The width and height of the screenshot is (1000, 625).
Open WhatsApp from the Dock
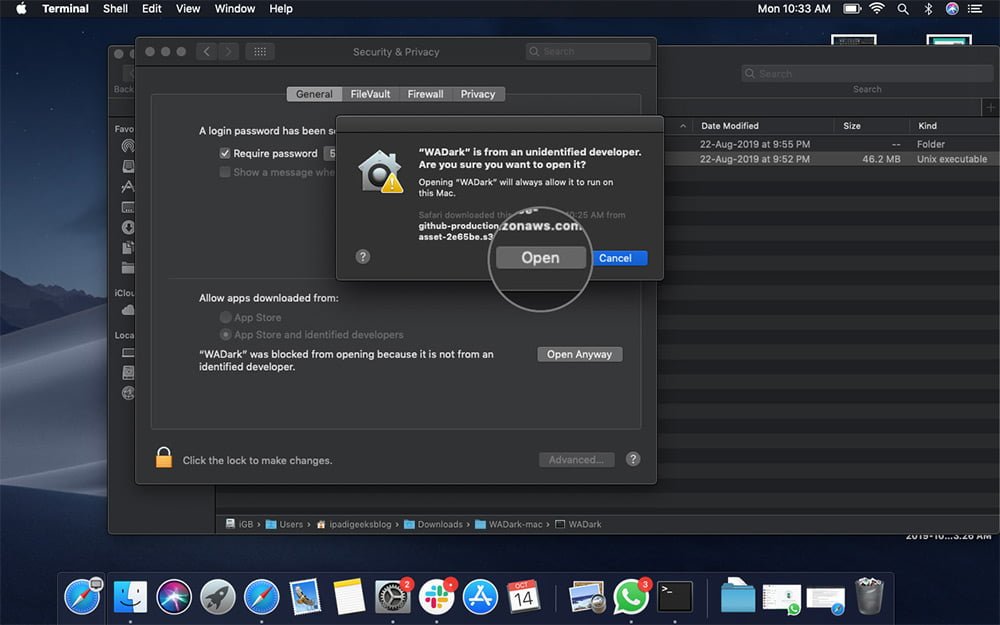point(630,597)
